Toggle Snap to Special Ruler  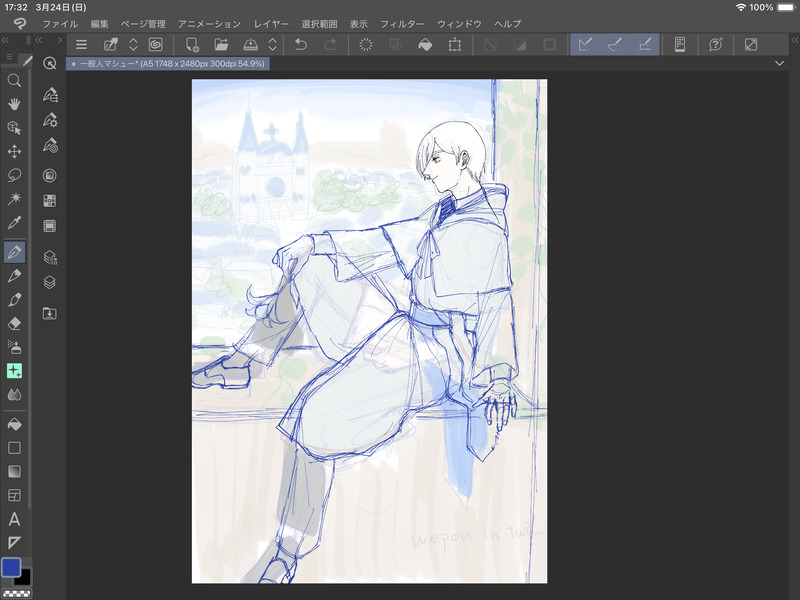615,44
